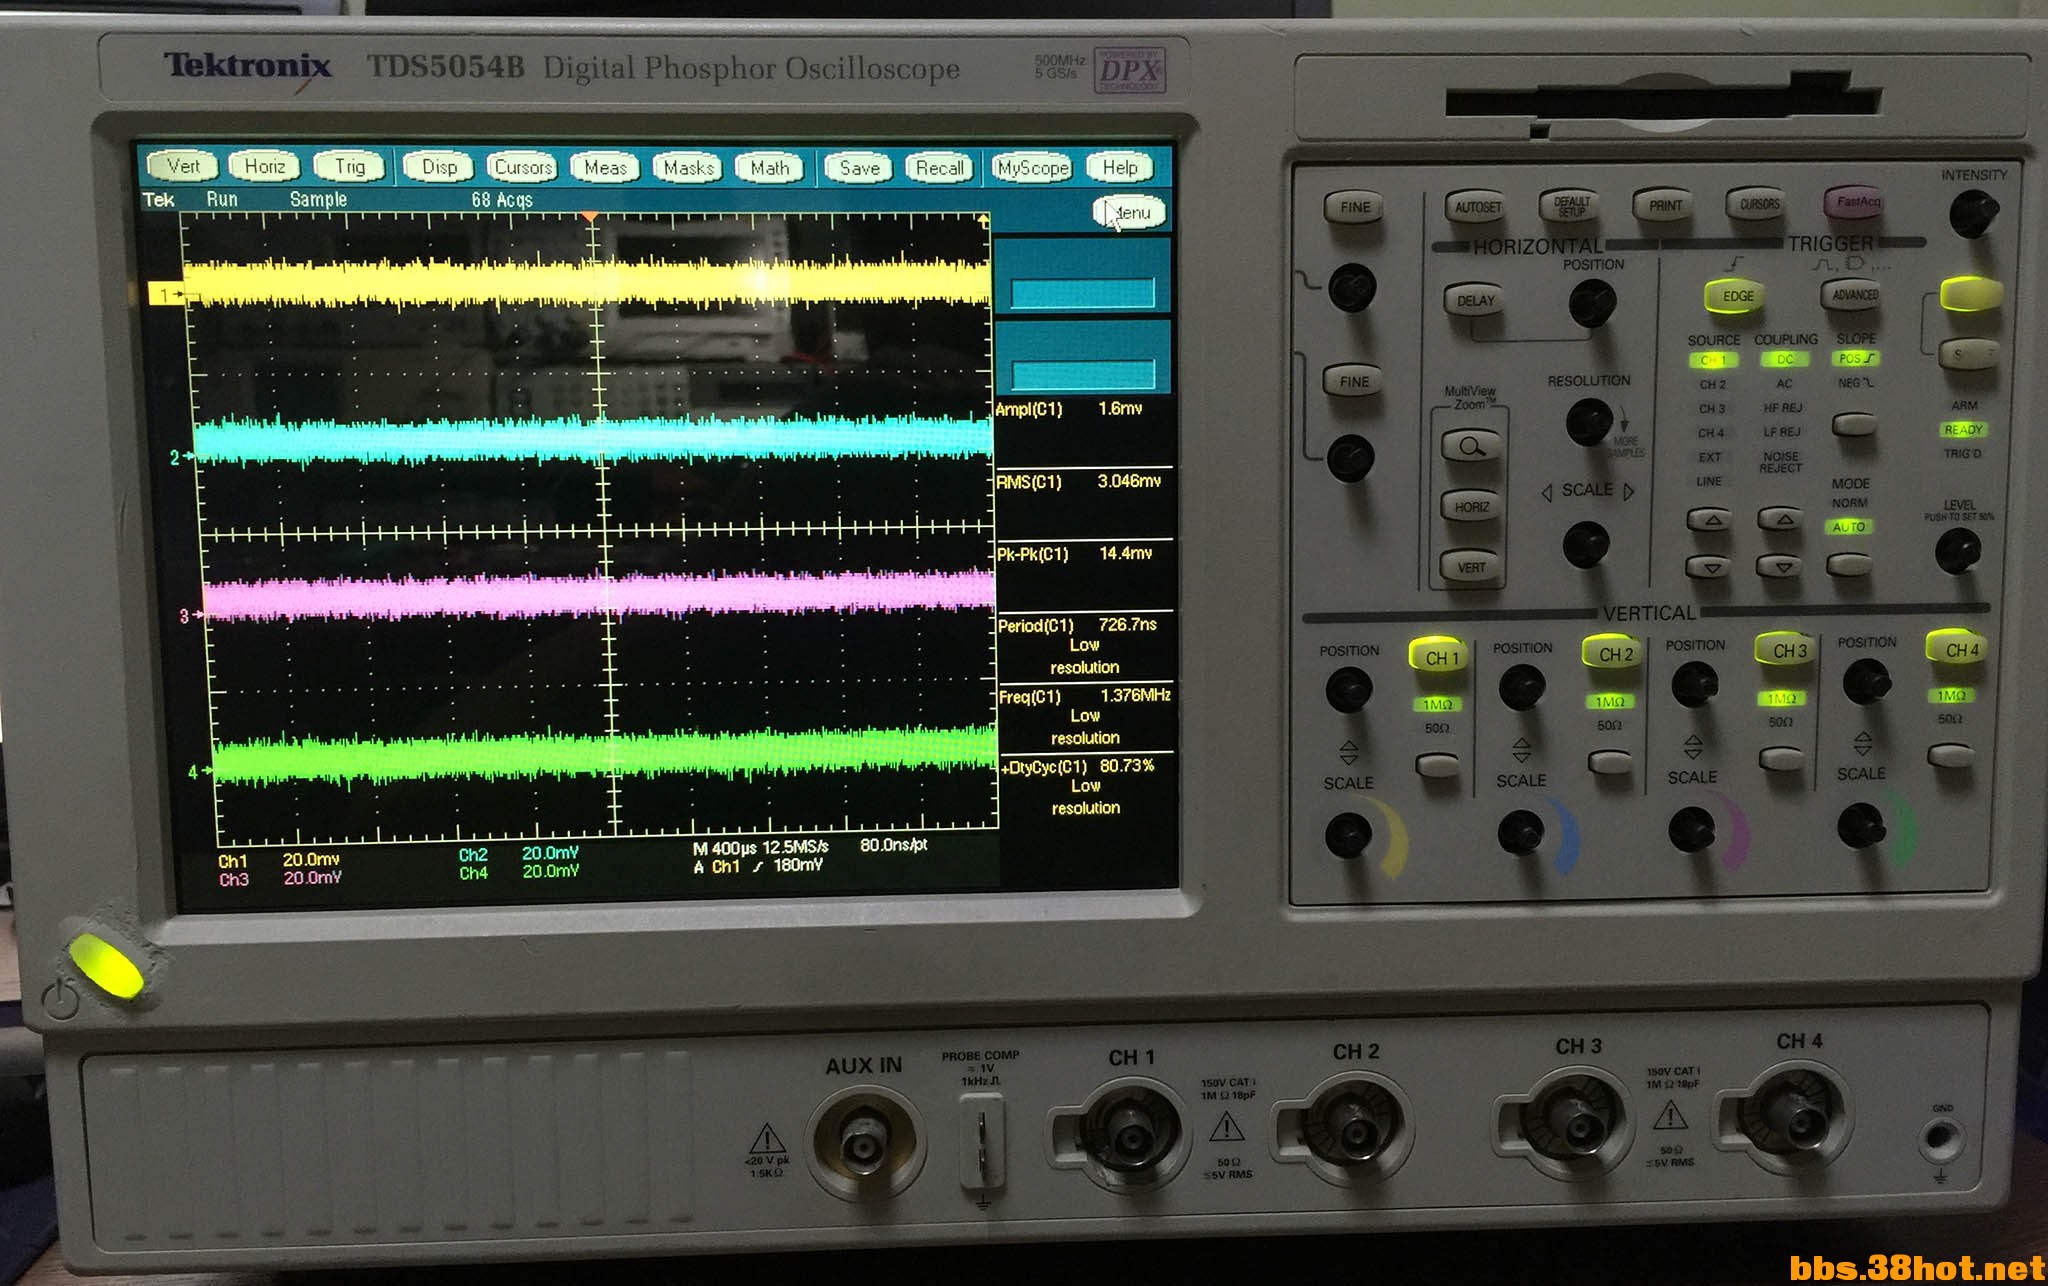
Task: Click the CH 1 vertical POSITION knob
Action: tap(1348, 689)
